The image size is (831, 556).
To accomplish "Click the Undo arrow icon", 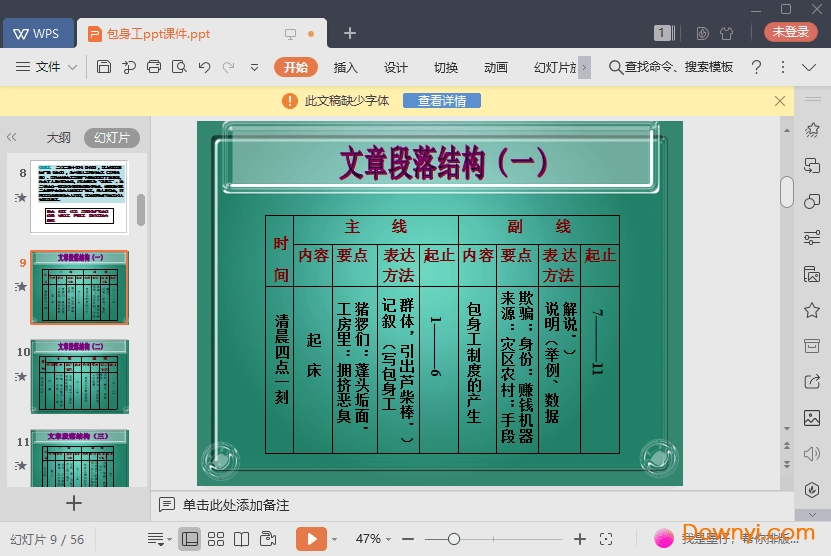I will click(204, 67).
